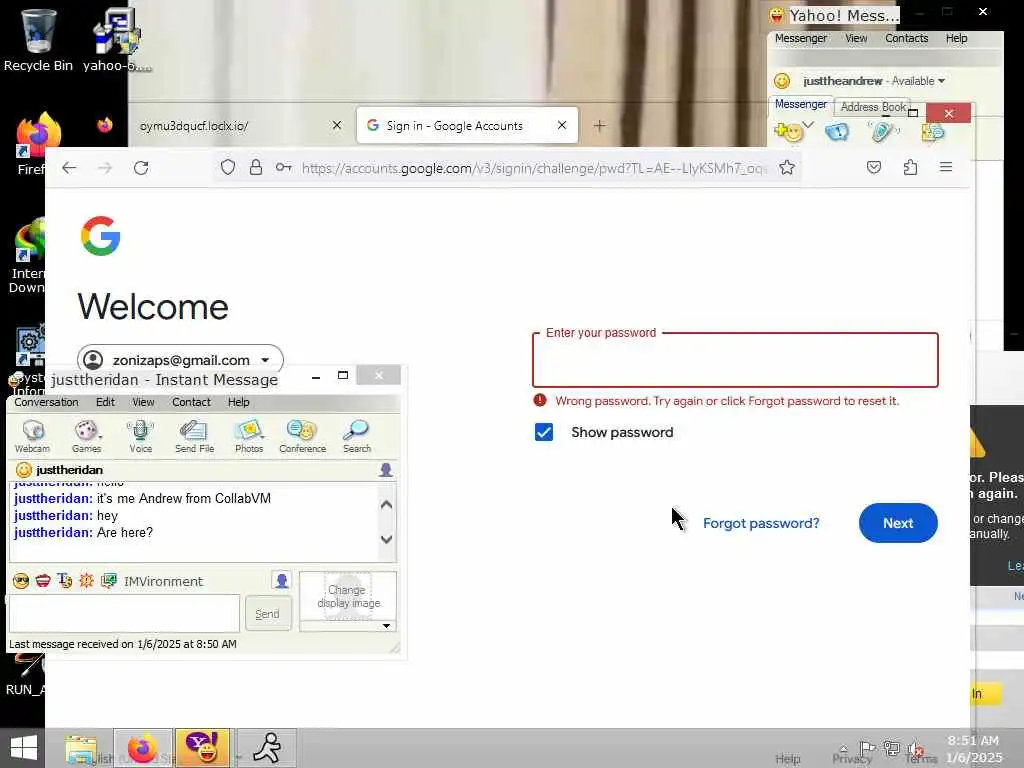The height and width of the screenshot is (768, 1024).
Task: Reload the Google sign-in page
Action: click(141, 168)
